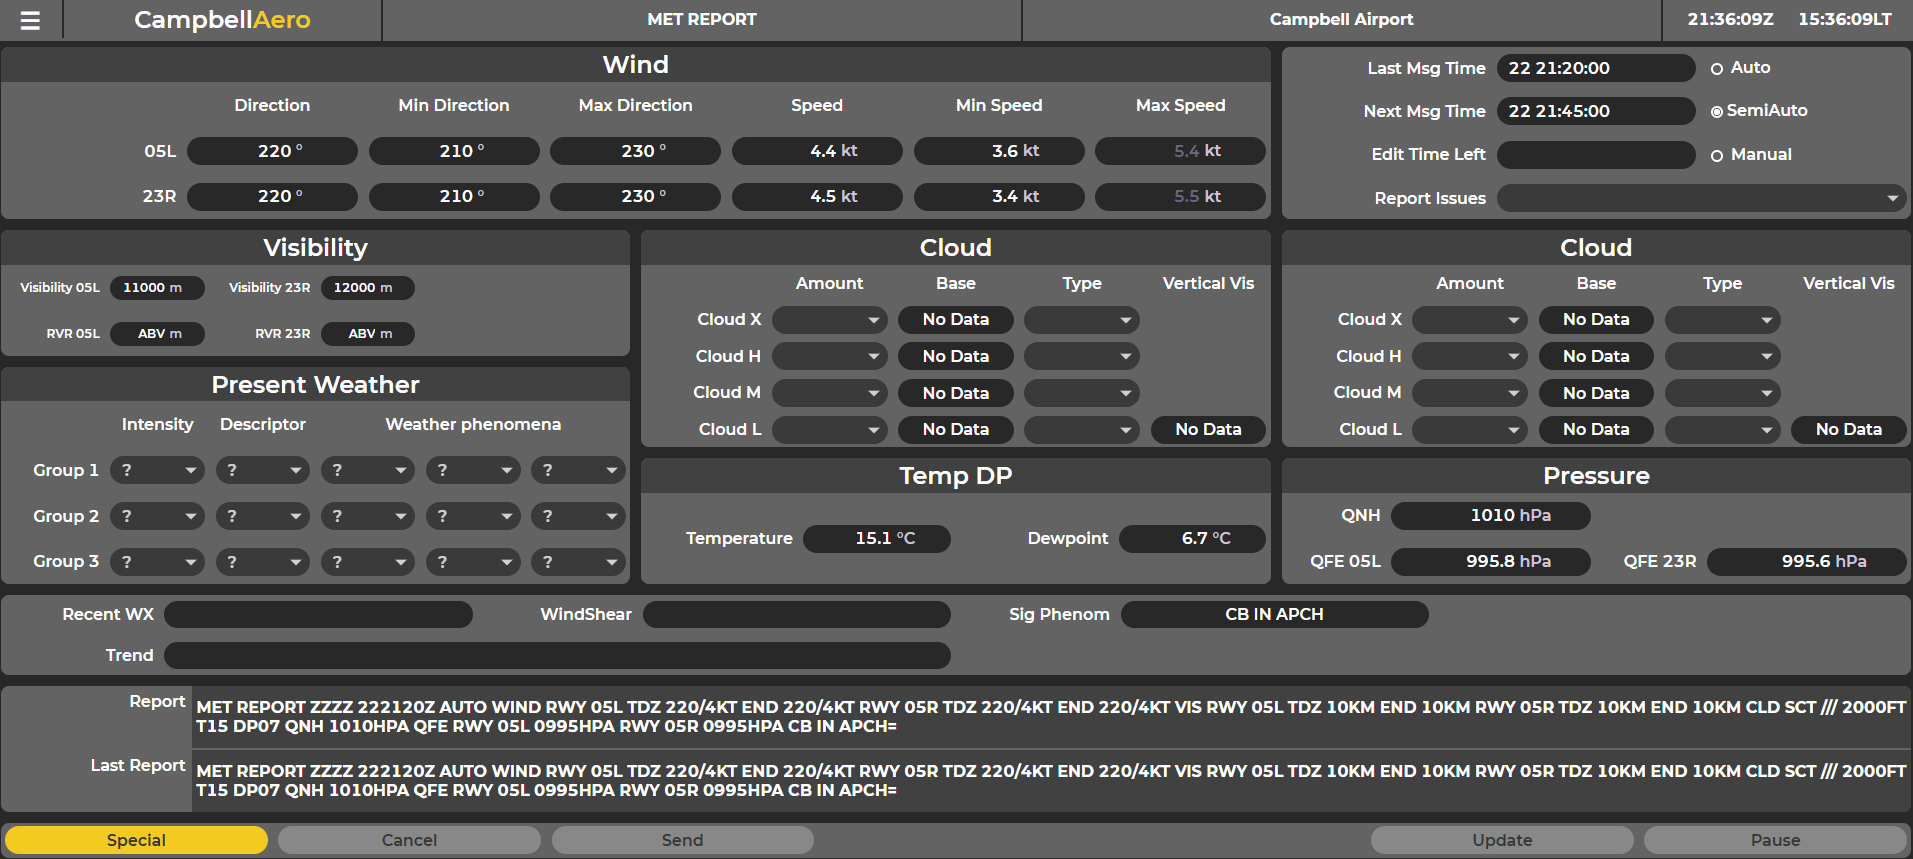Select the Campbell Airport header tab
The image size is (1913, 859).
pyautogui.click(x=1341, y=20)
